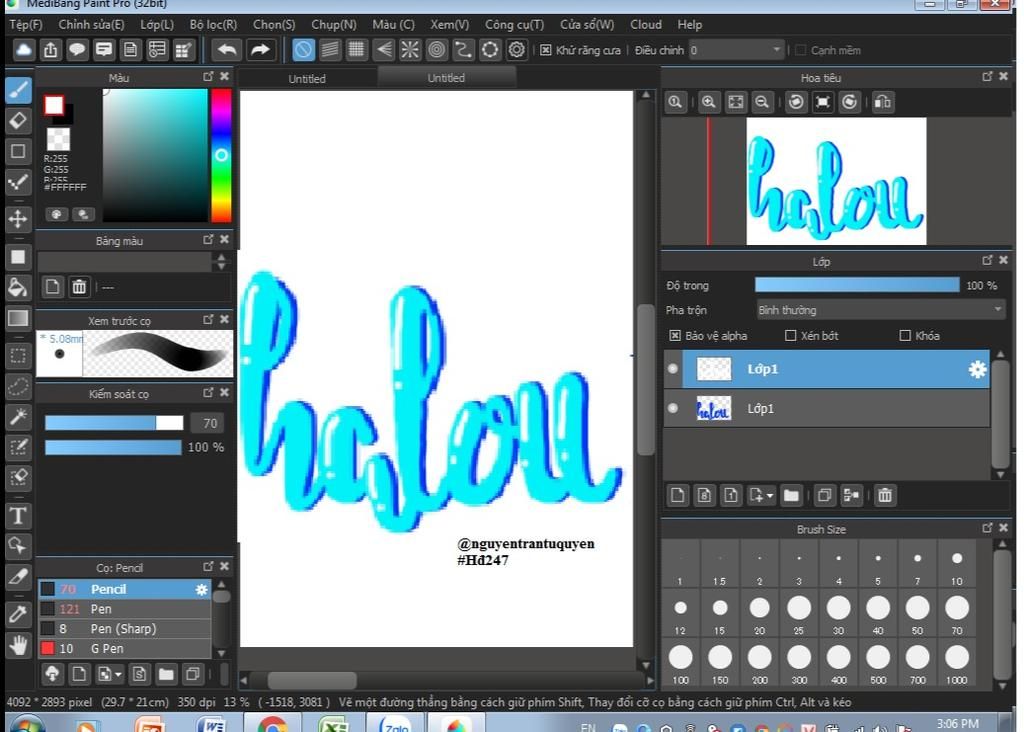Select the Eyedropper tool
This screenshot has width=1024, height=732.
click(18, 613)
